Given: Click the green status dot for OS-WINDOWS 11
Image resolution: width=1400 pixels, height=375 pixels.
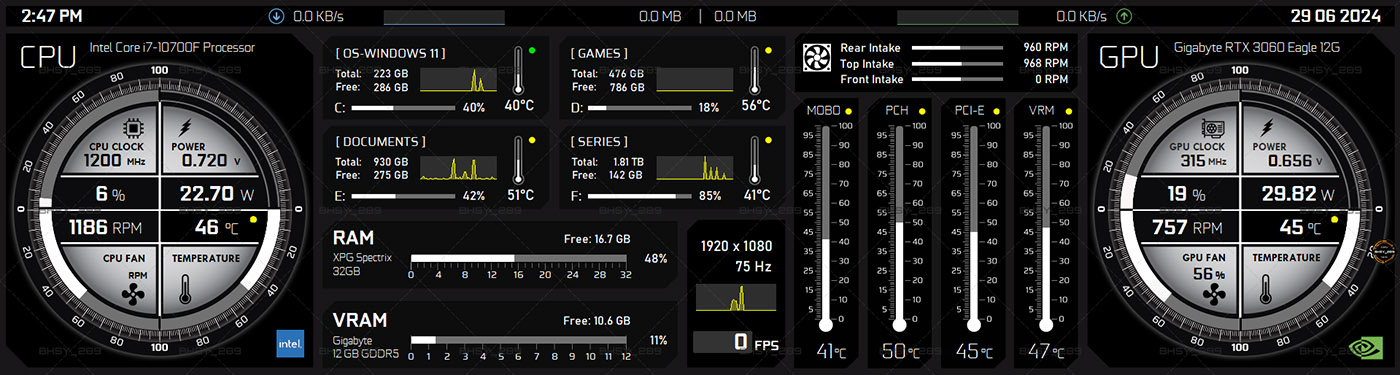Looking at the screenshot, I should 532,50.
